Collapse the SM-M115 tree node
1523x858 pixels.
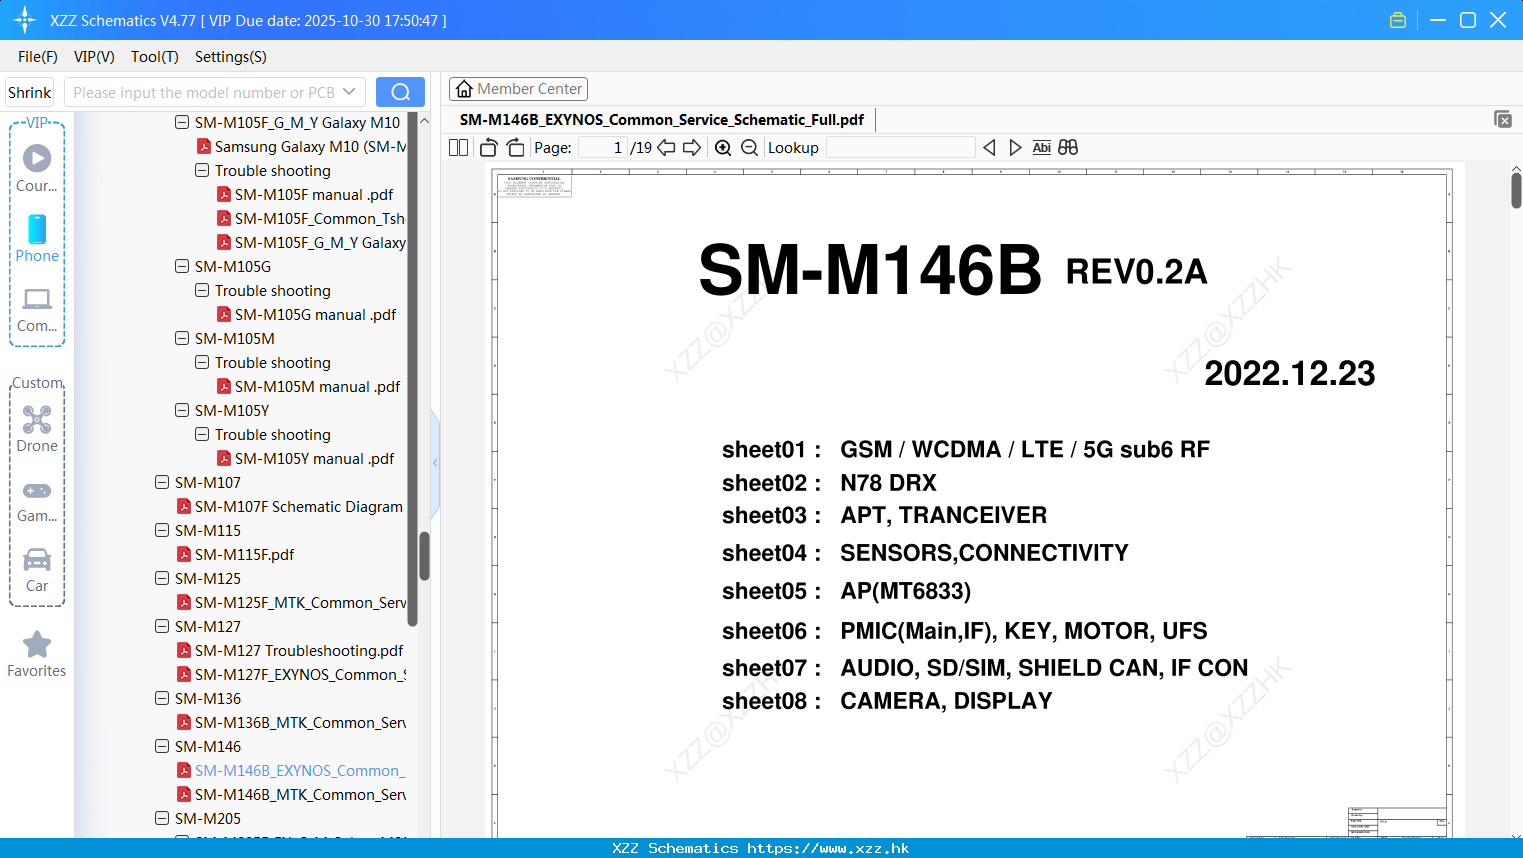click(x=162, y=530)
